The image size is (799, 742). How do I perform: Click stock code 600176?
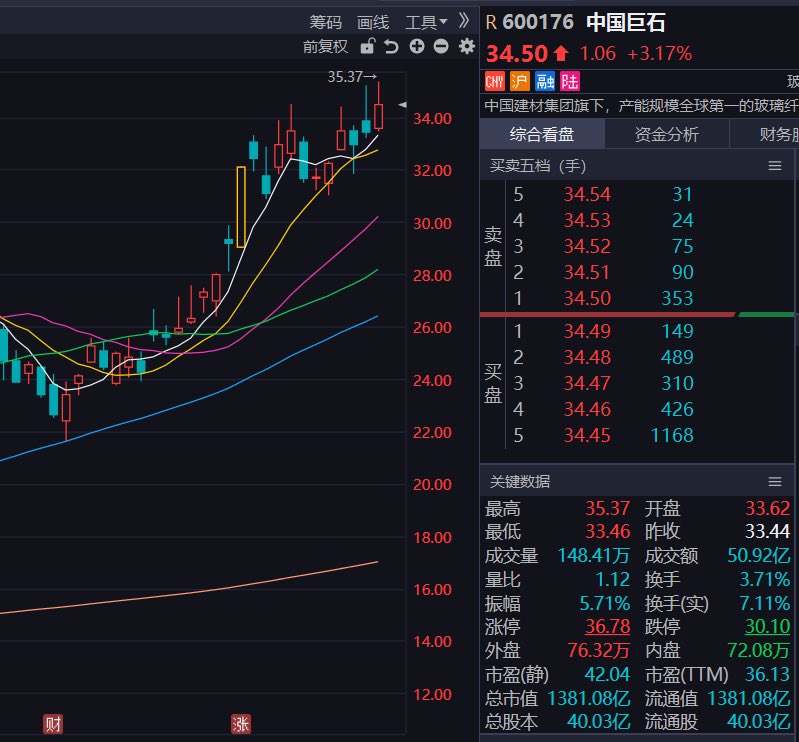pos(538,22)
